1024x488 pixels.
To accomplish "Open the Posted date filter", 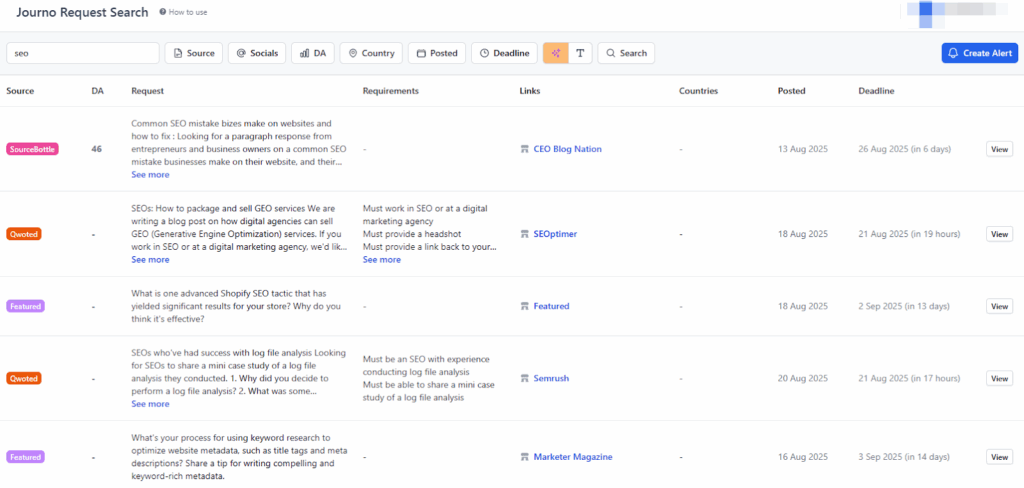I will 436,53.
